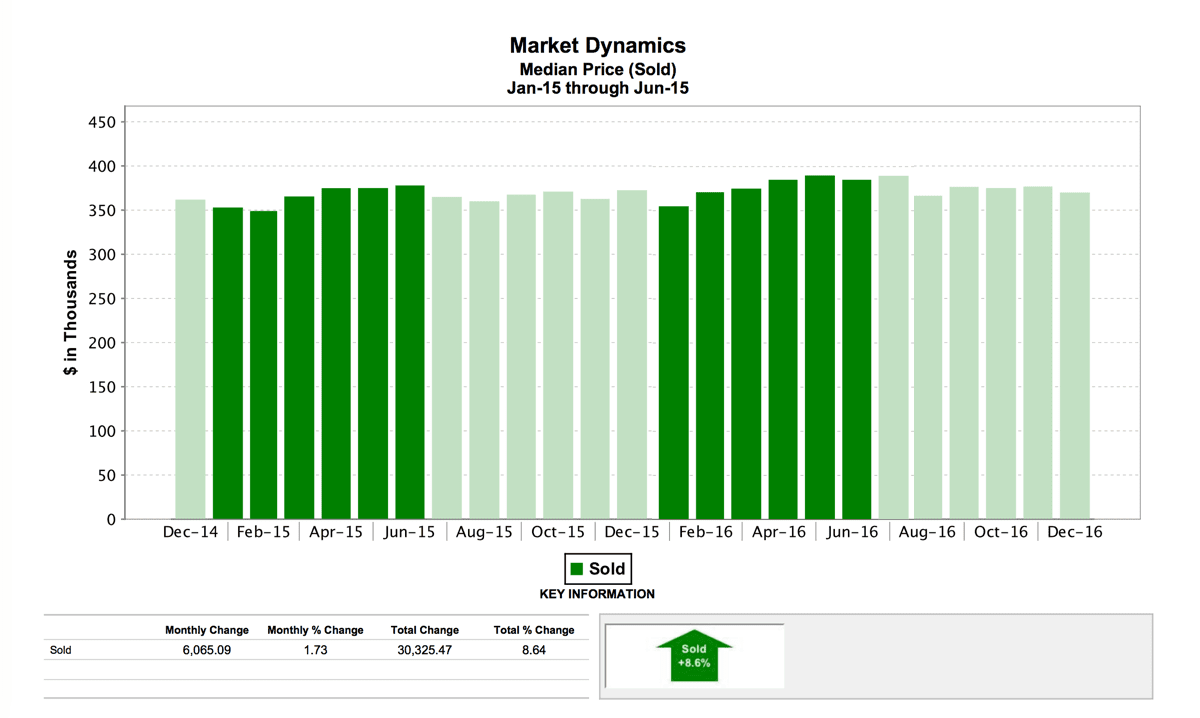Click the KEY INFORMATION heading
Viewport: 1200px width, 718px height.
[x=597, y=594]
